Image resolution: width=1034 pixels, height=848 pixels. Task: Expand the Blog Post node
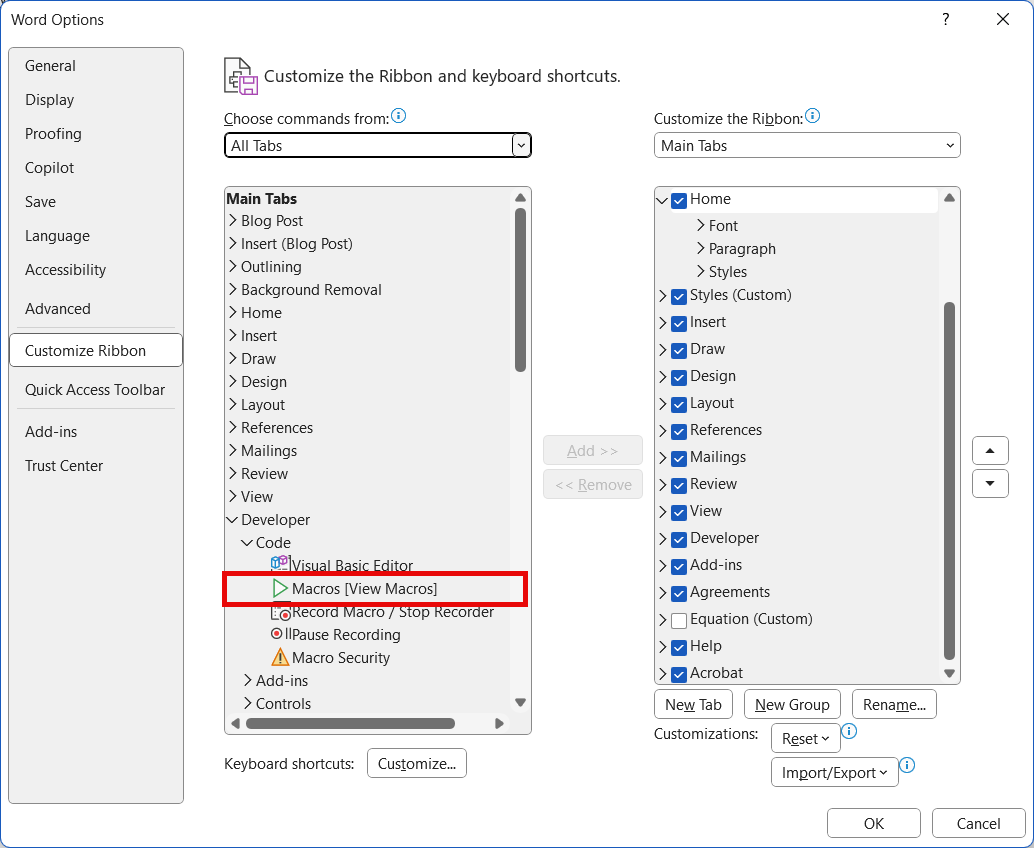232,220
